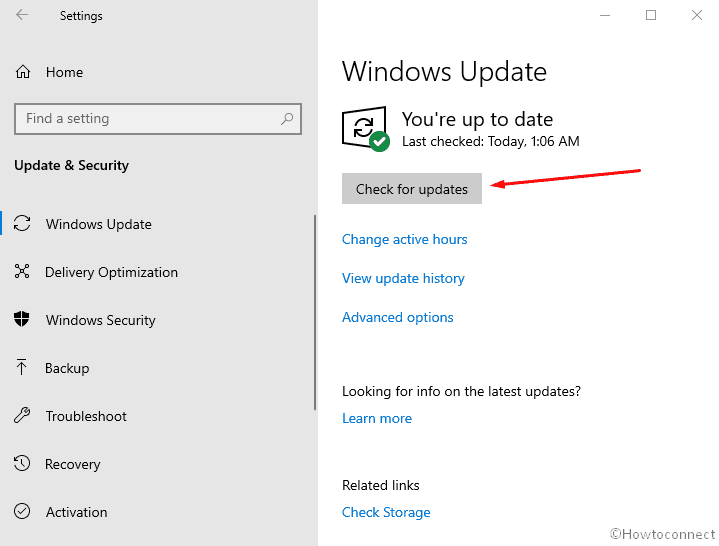
Task: Open the Activation page
Action: click(77, 512)
